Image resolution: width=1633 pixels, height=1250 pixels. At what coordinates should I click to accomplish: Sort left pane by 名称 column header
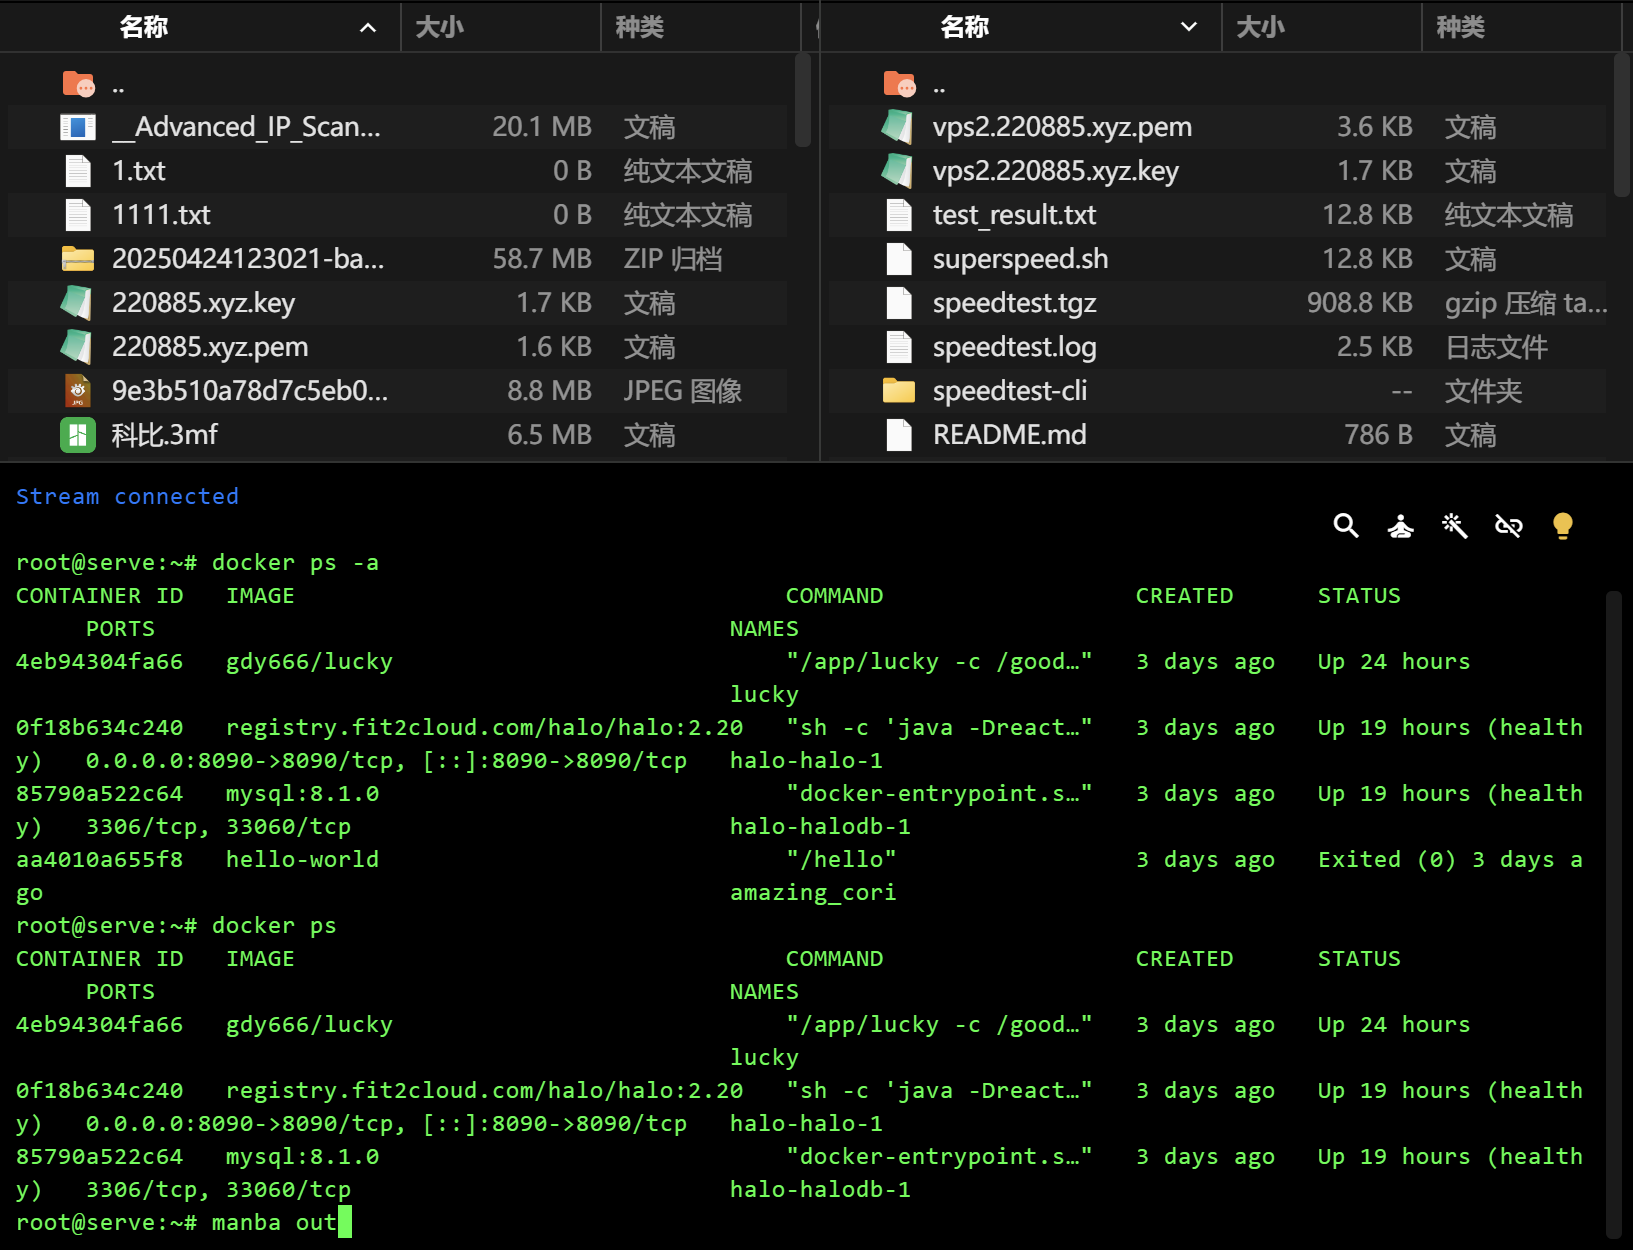click(x=143, y=27)
